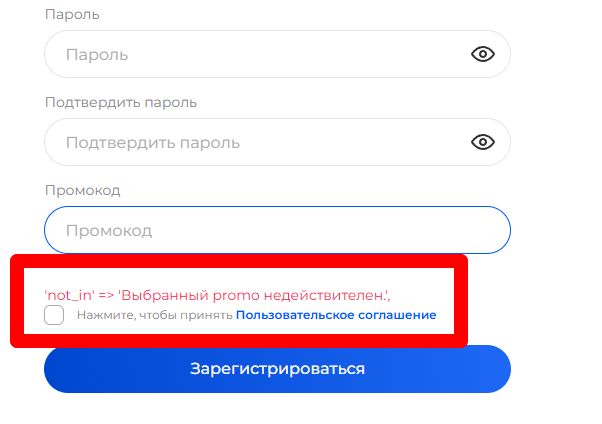Click into the Пароль input field
This screenshot has height=424, width=602.
point(250,54)
